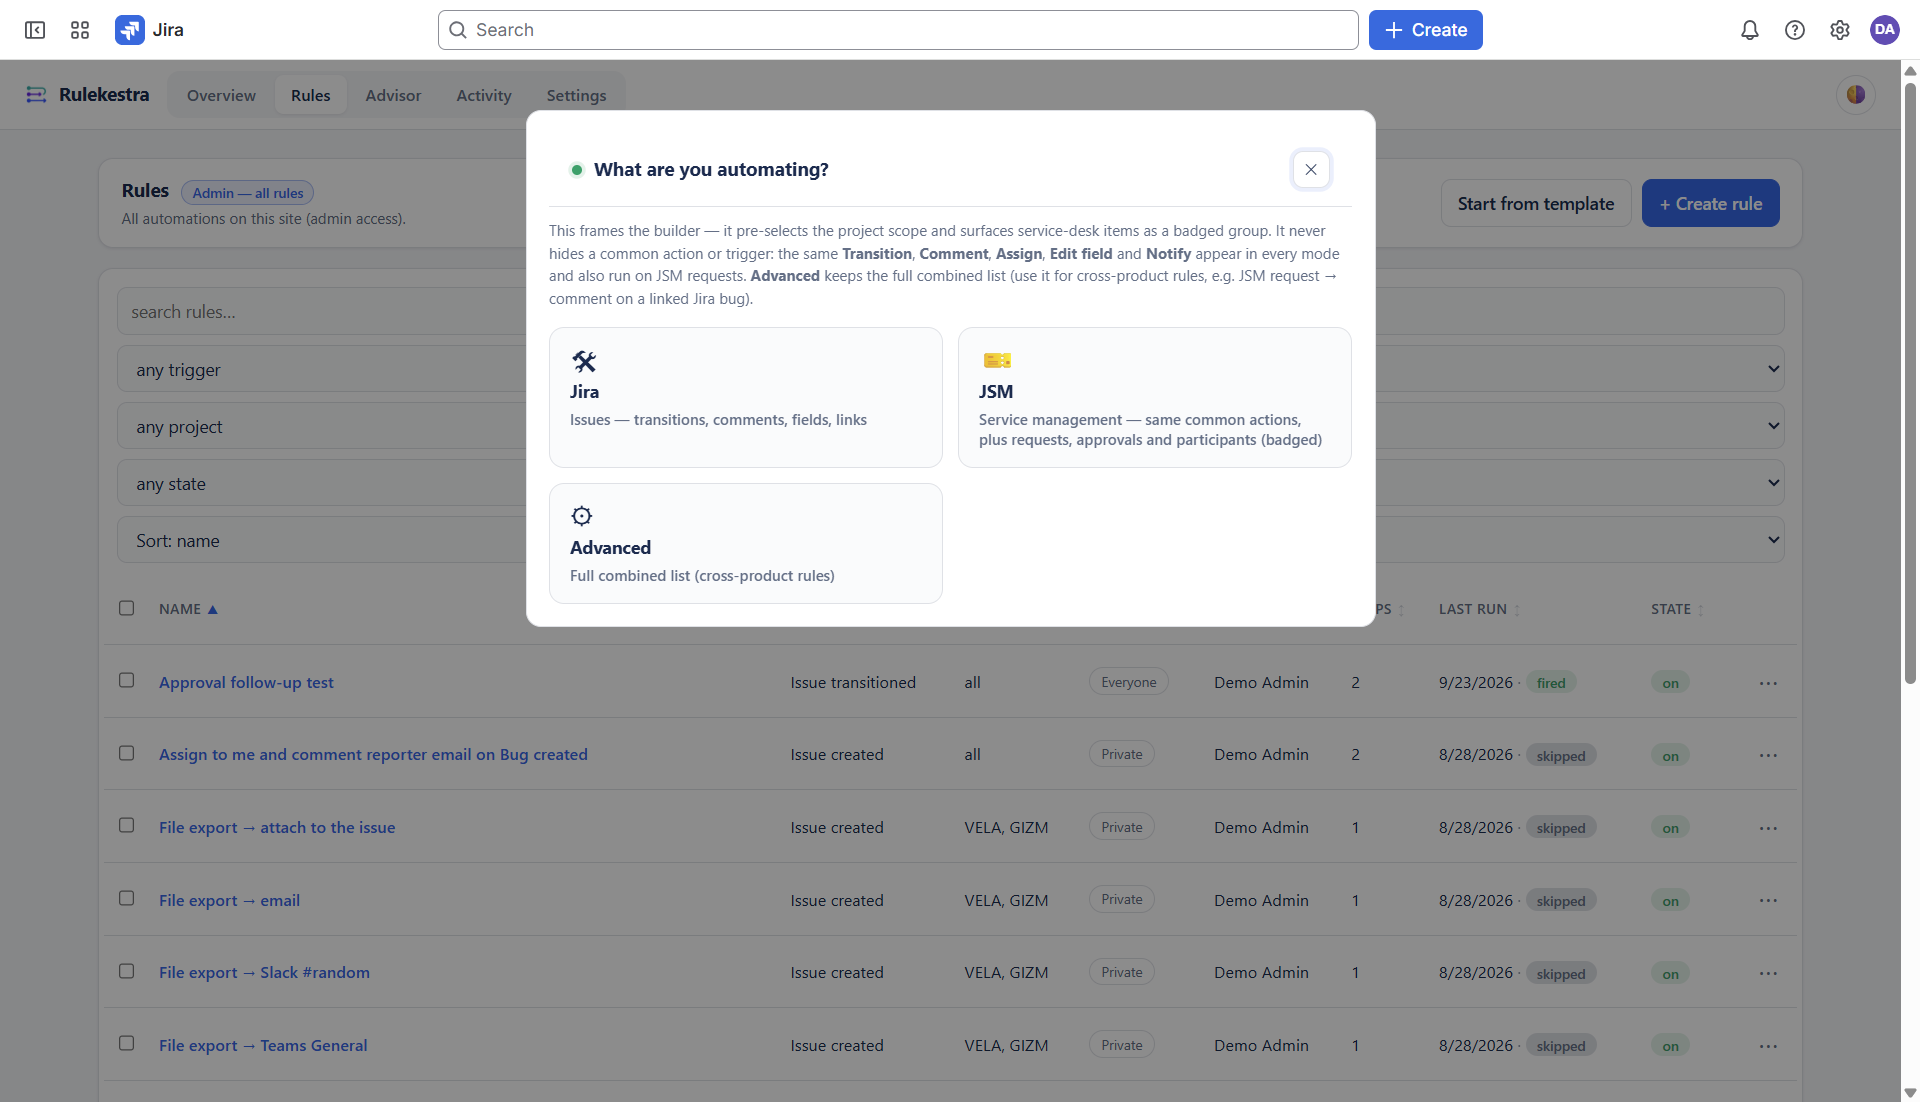The image size is (1920, 1102).
Task: Open the settings gear icon
Action: tap(1840, 30)
